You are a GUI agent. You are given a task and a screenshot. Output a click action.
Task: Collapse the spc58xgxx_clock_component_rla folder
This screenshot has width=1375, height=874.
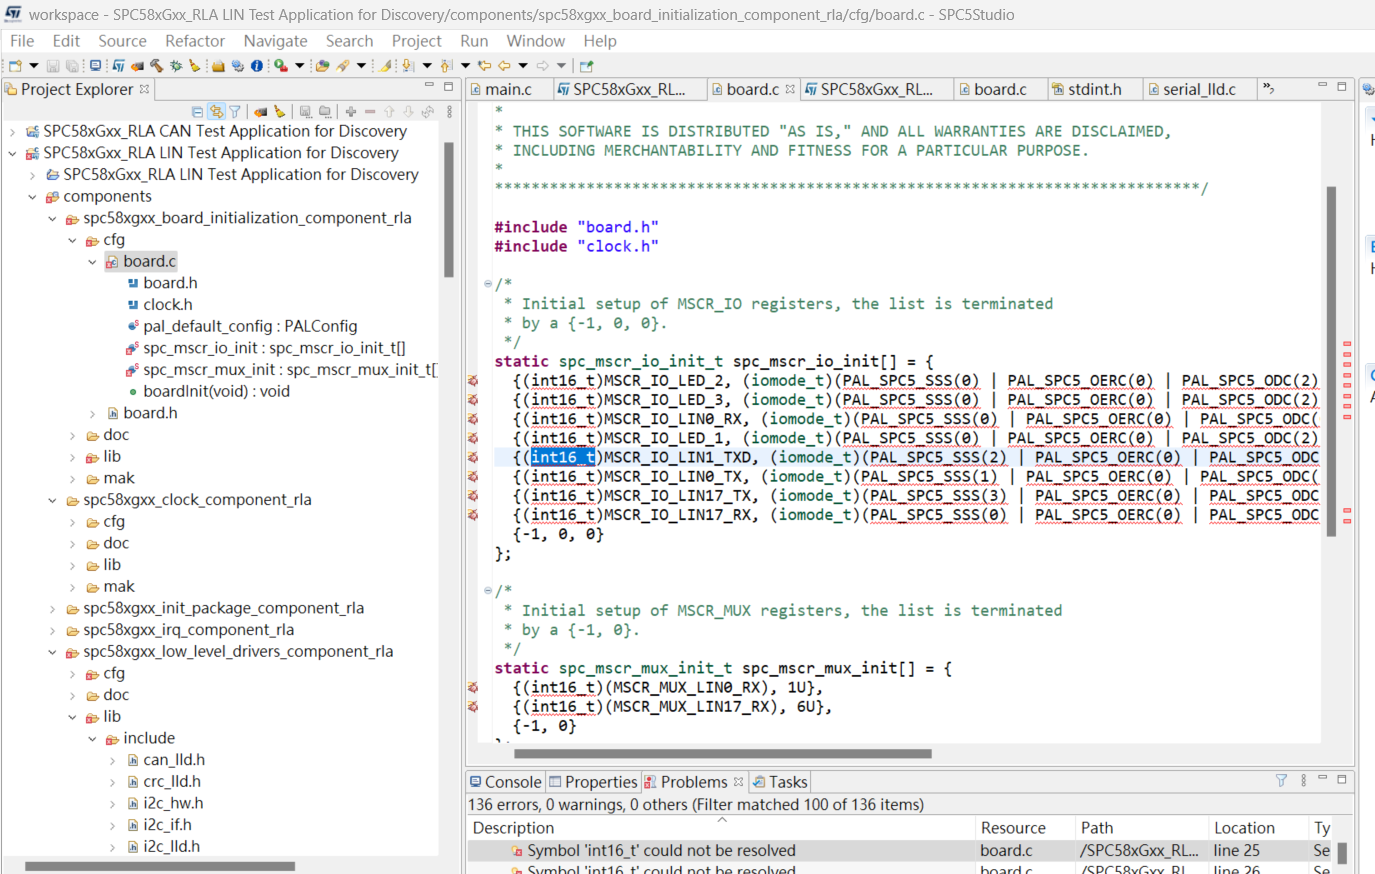tap(52, 499)
